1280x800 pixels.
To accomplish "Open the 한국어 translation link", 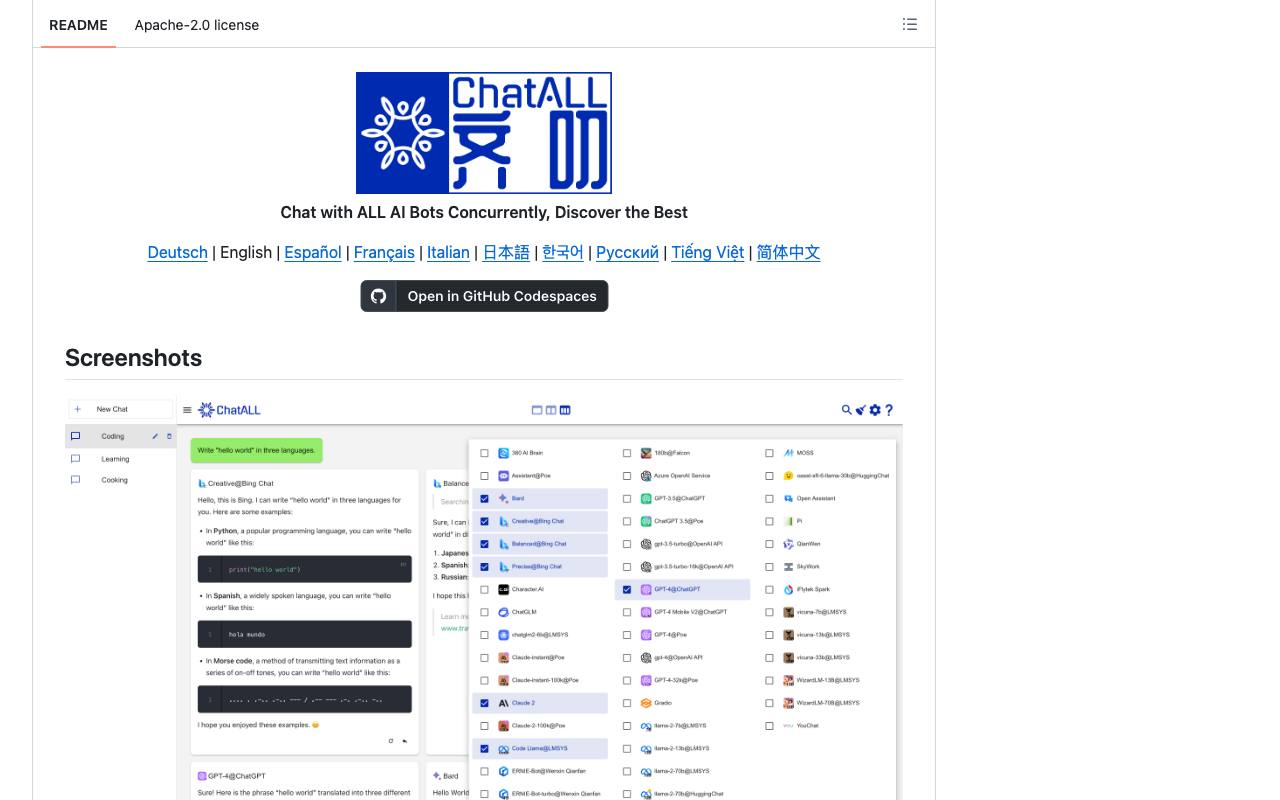I will [x=563, y=252].
